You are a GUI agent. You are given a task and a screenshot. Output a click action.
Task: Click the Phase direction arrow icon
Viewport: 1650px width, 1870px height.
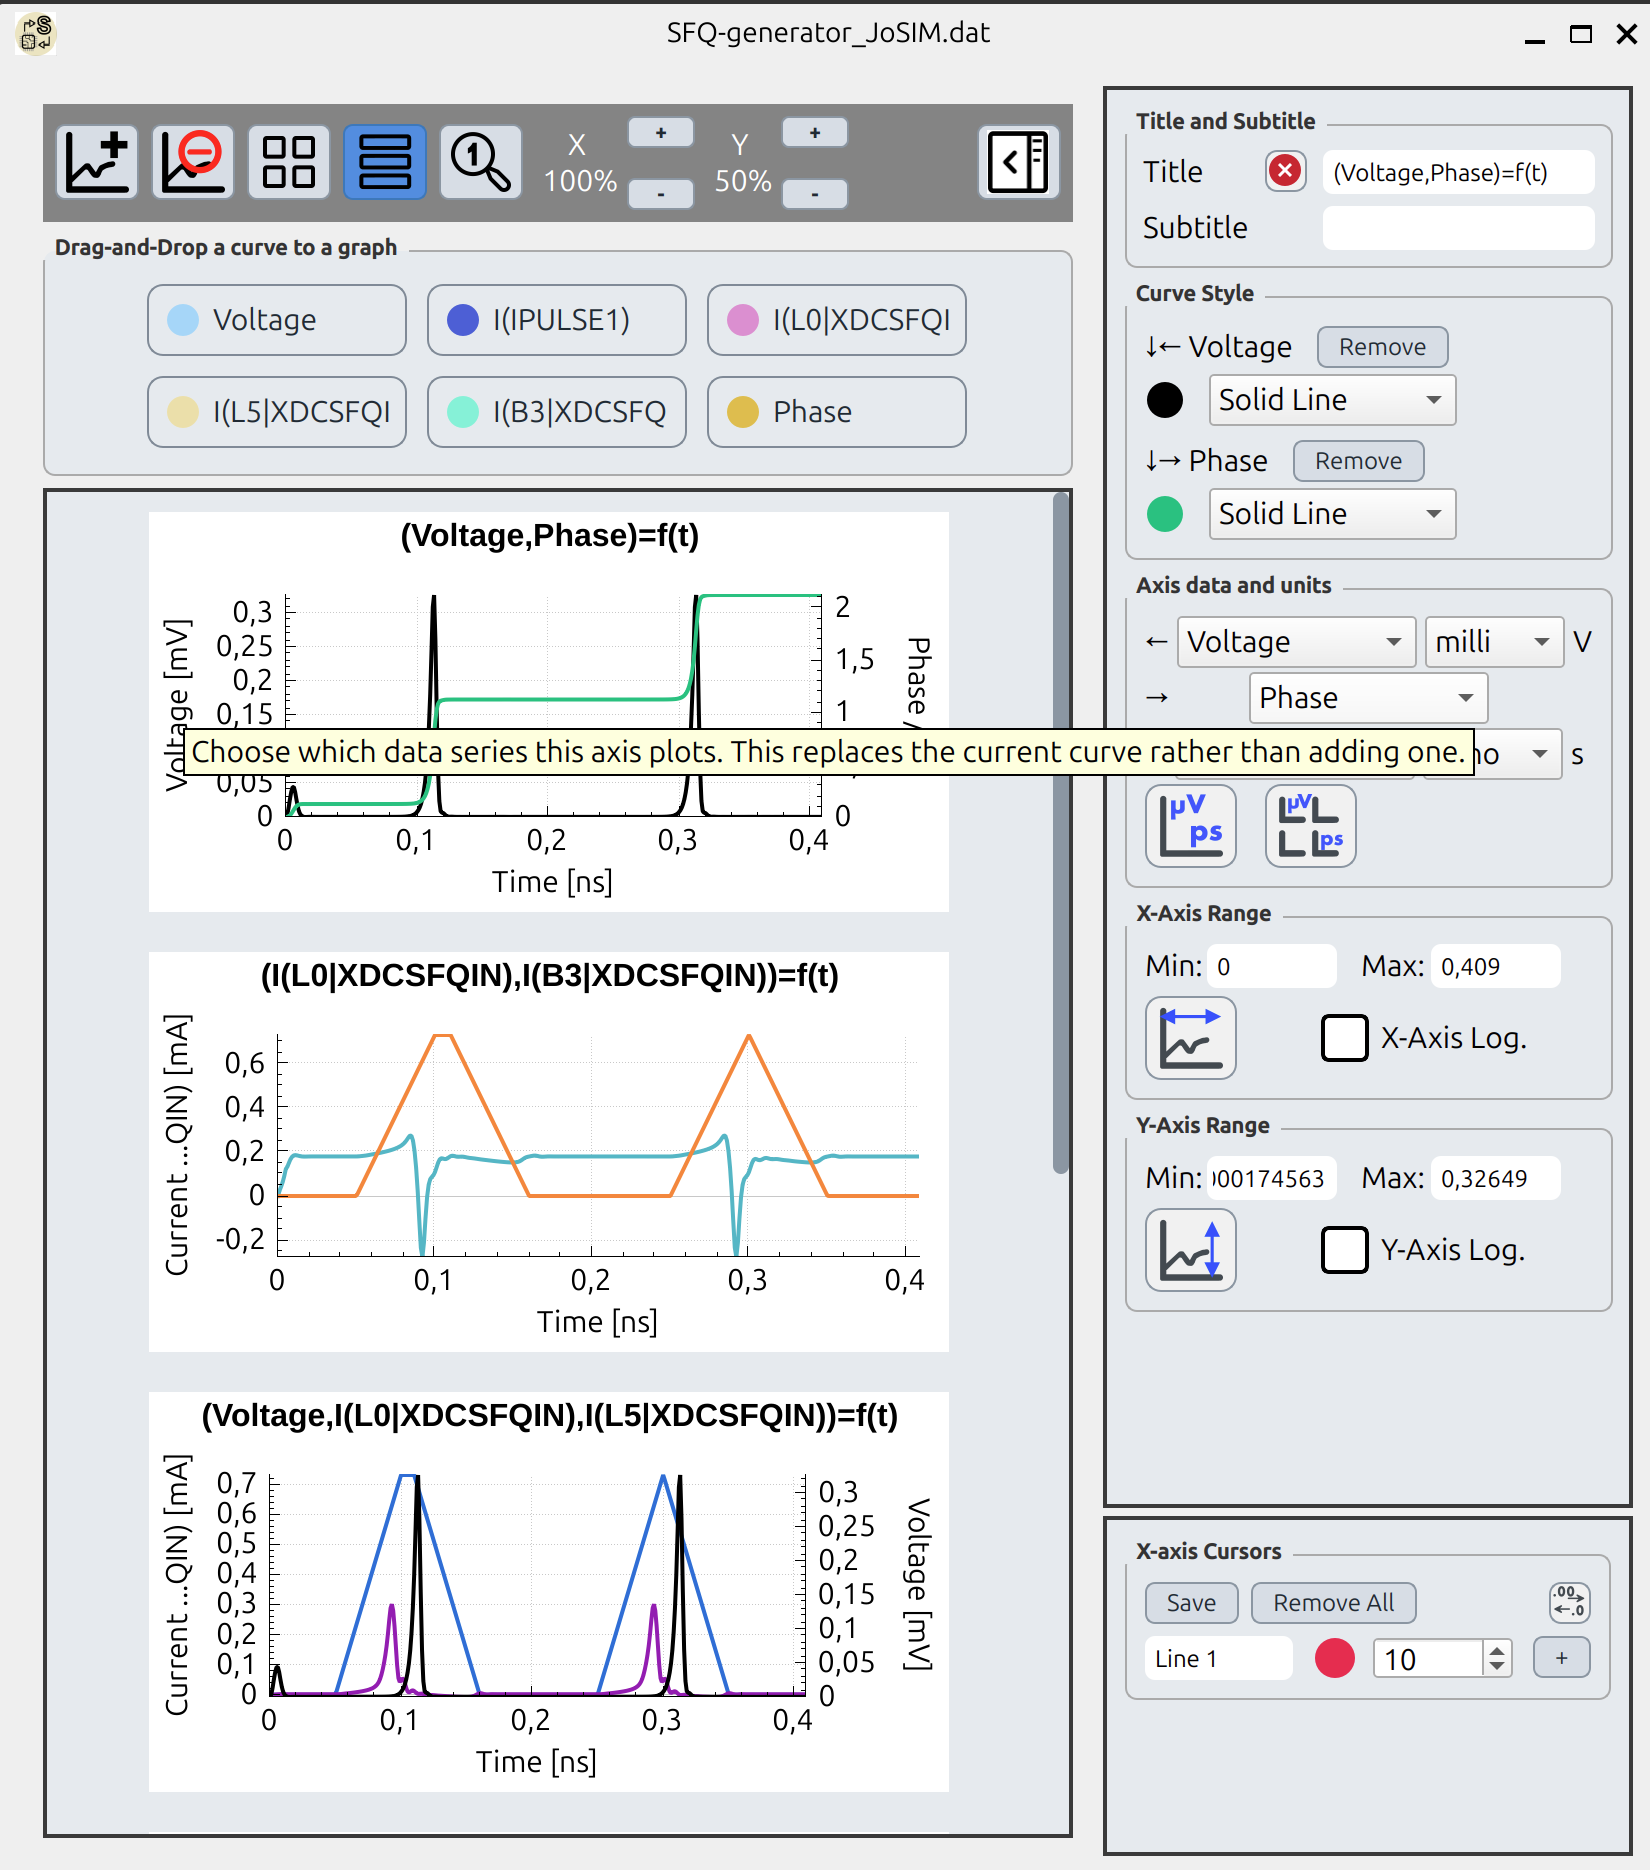coord(1164,461)
